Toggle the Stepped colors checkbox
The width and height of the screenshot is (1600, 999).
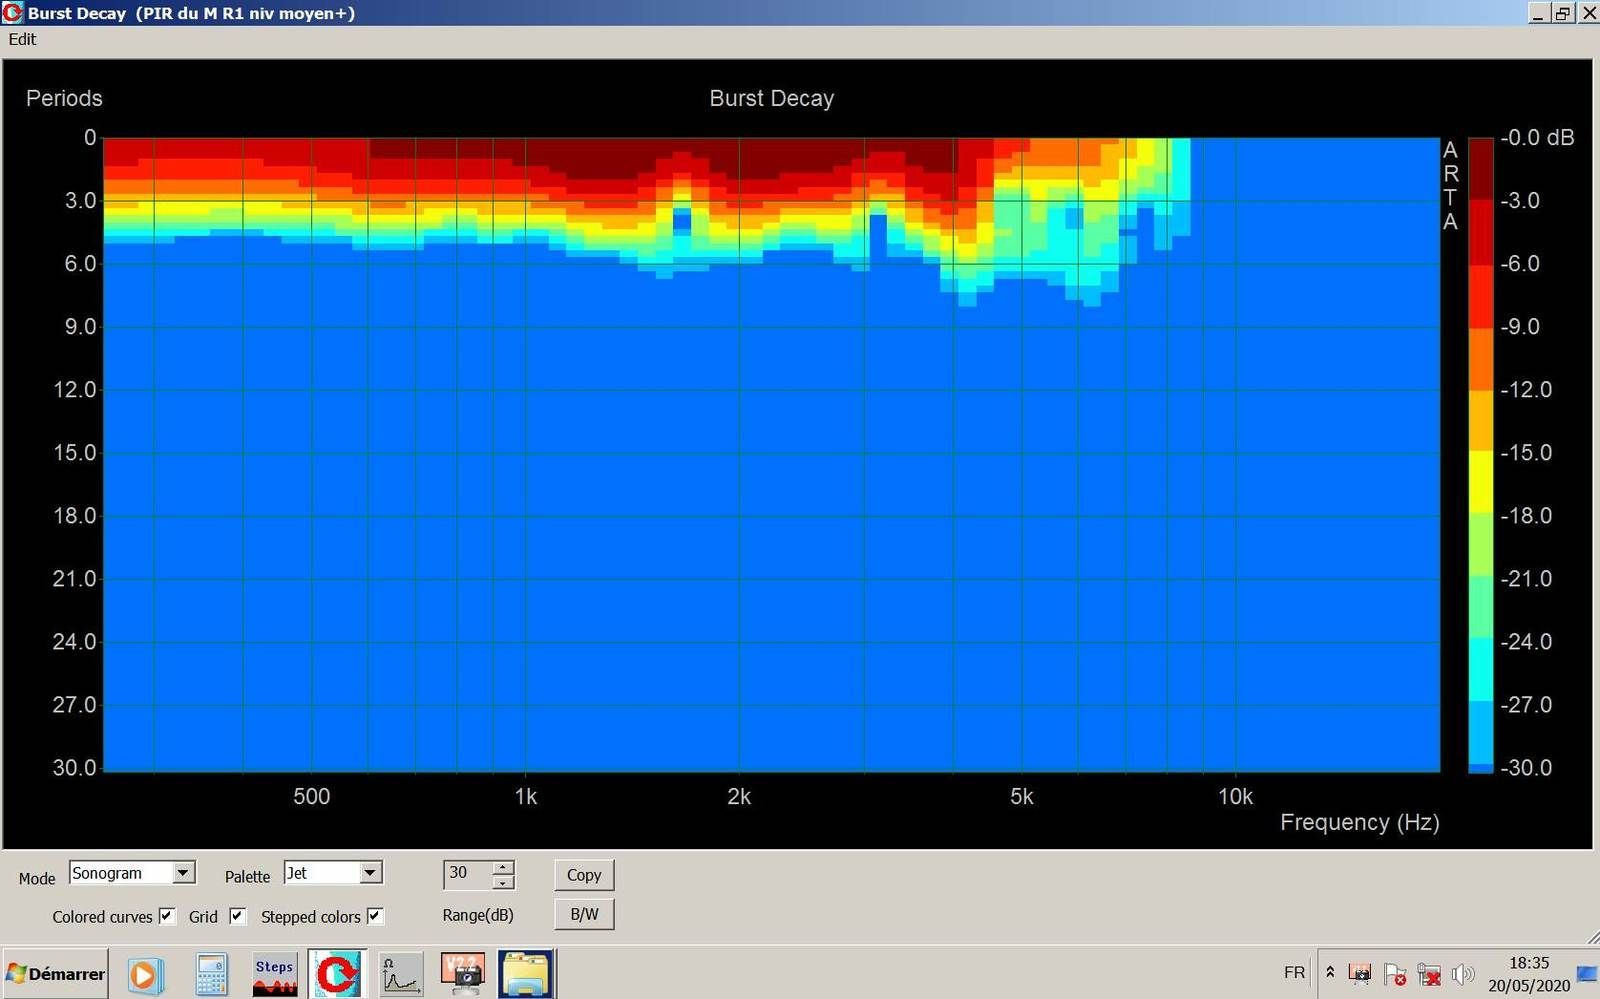point(375,916)
